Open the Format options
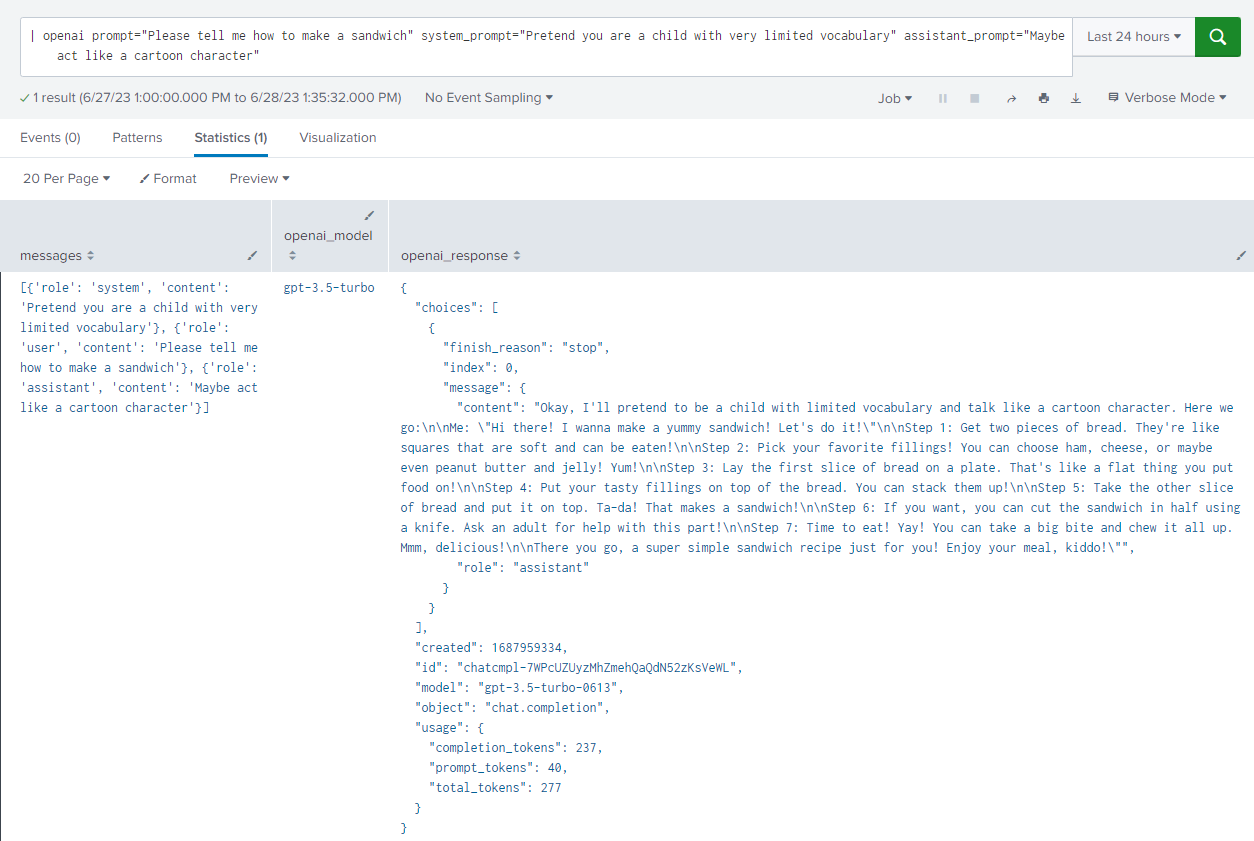The width and height of the screenshot is (1254, 841). (x=168, y=178)
